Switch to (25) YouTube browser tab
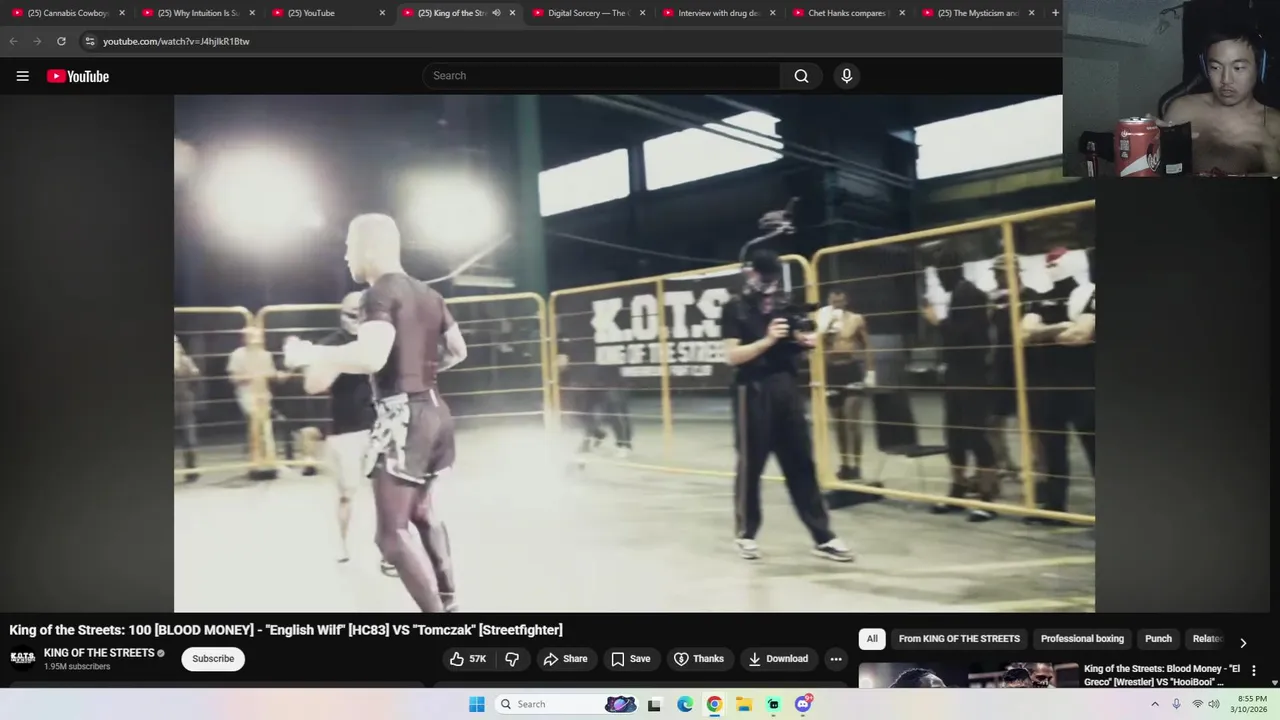Image resolution: width=1280 pixels, height=720 pixels. pyautogui.click(x=325, y=13)
